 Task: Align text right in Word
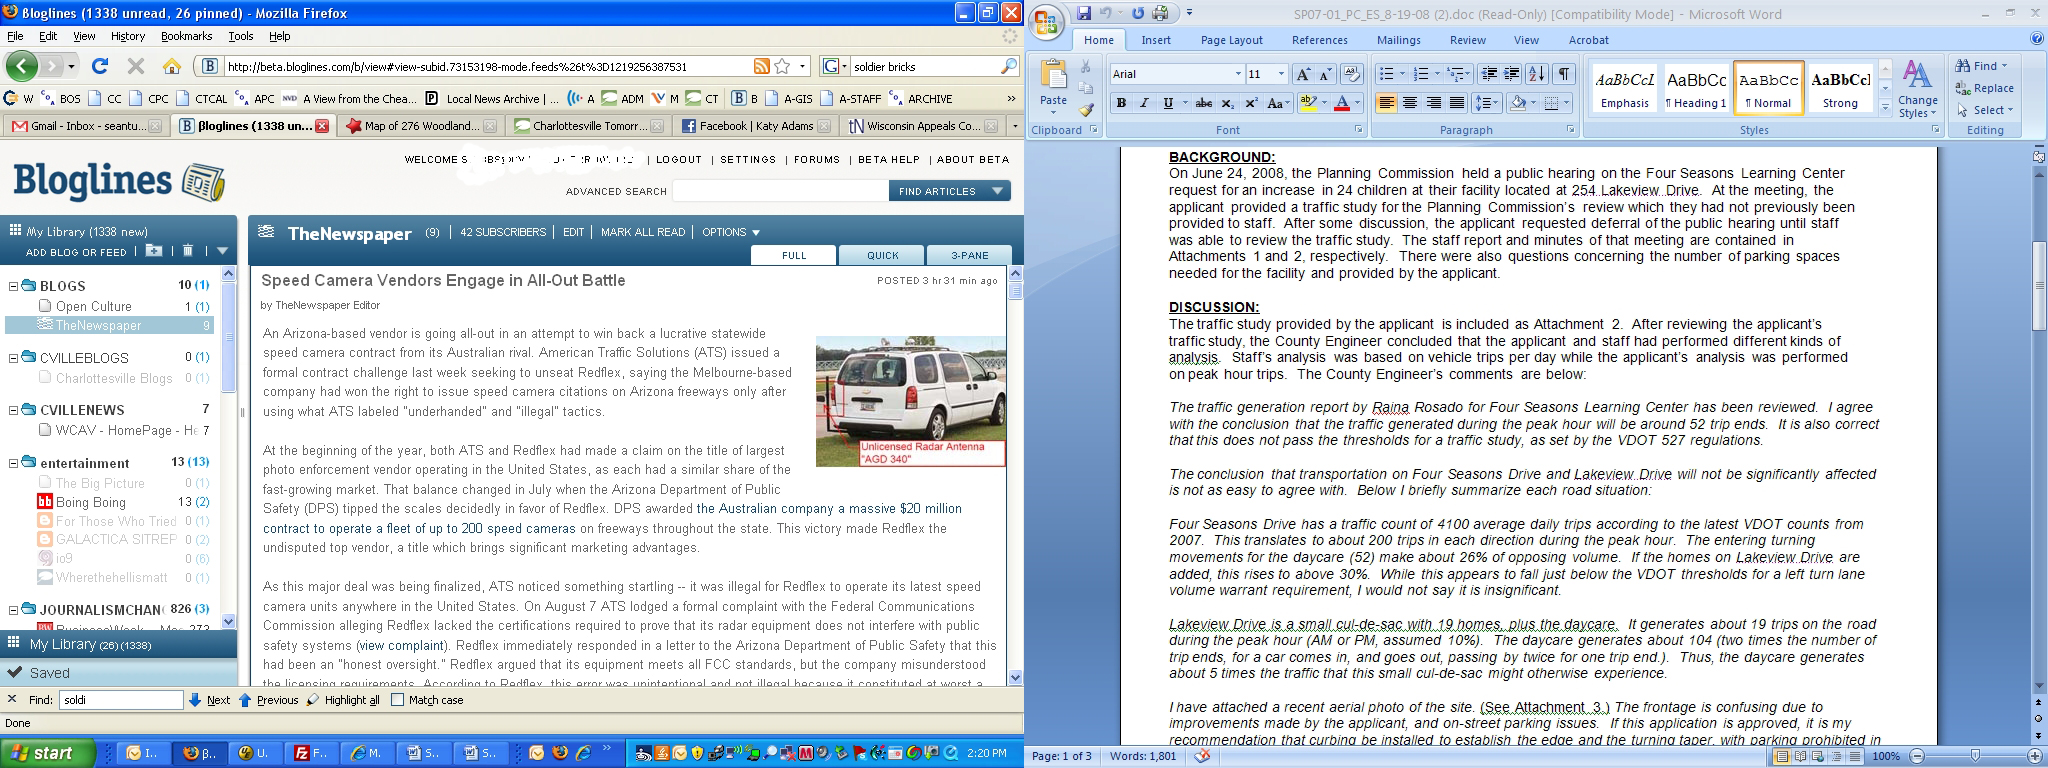(1433, 103)
